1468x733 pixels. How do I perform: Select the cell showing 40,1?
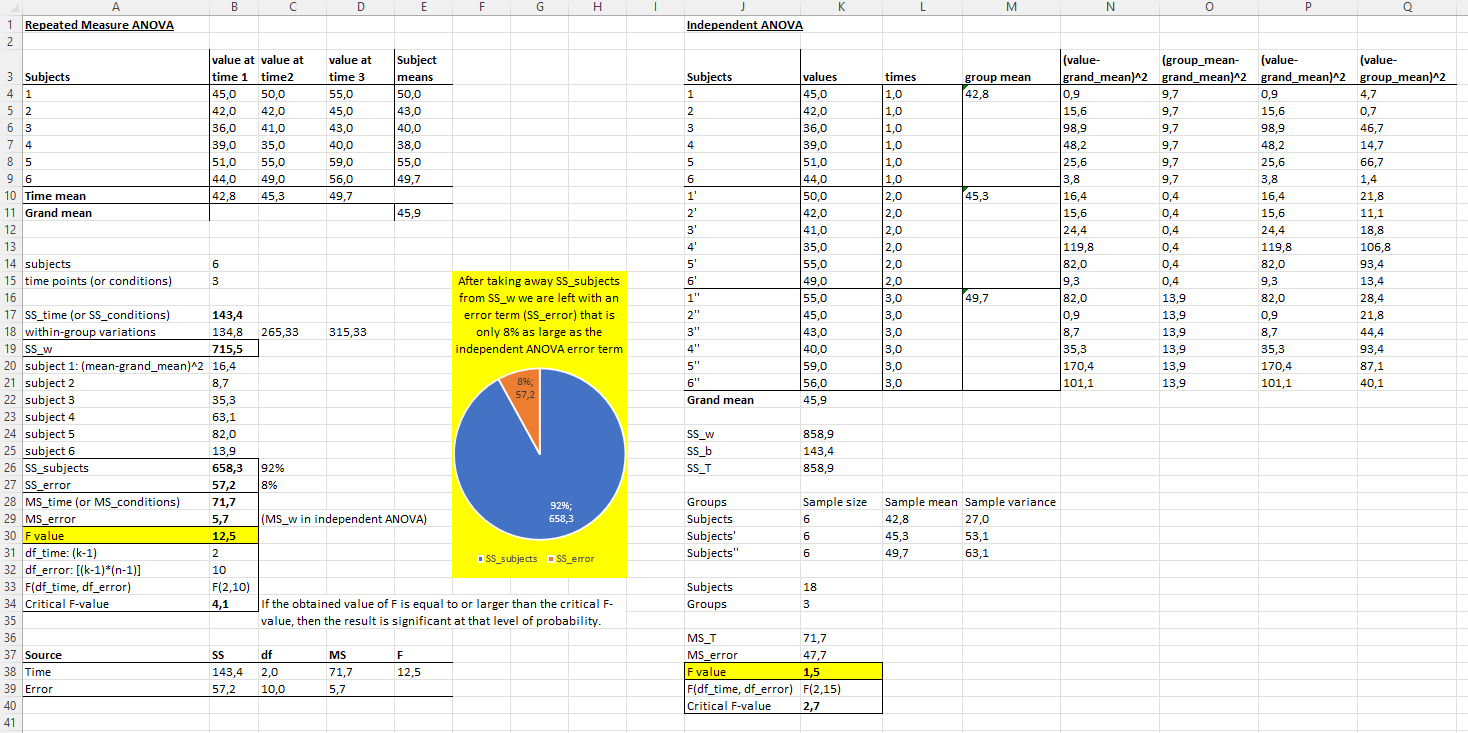[1408, 383]
